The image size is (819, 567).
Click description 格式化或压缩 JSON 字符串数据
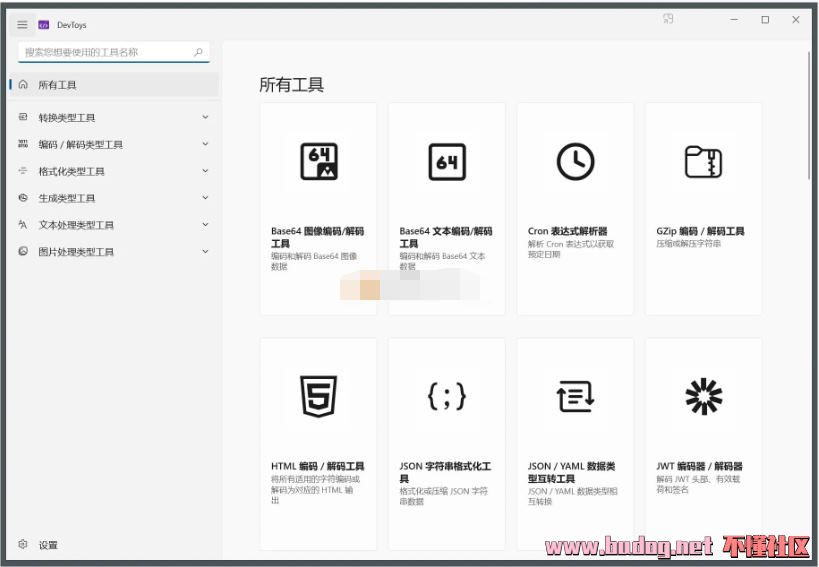point(443,496)
